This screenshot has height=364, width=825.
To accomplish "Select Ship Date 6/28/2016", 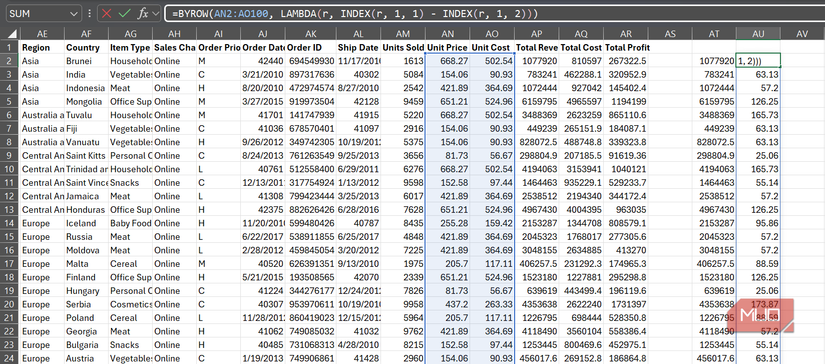I will [358, 210].
